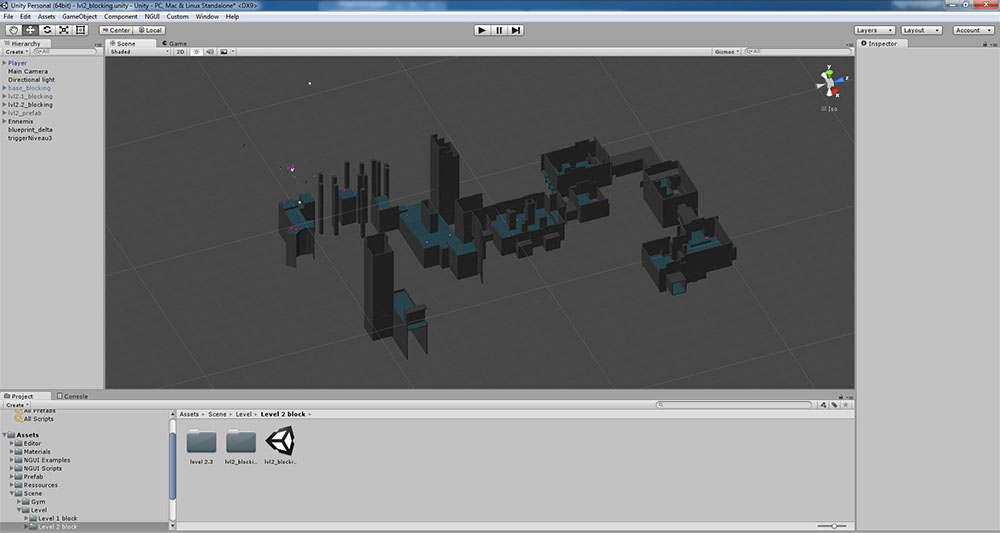Toggle scene lighting button
The height and width of the screenshot is (533, 1000).
(196, 51)
